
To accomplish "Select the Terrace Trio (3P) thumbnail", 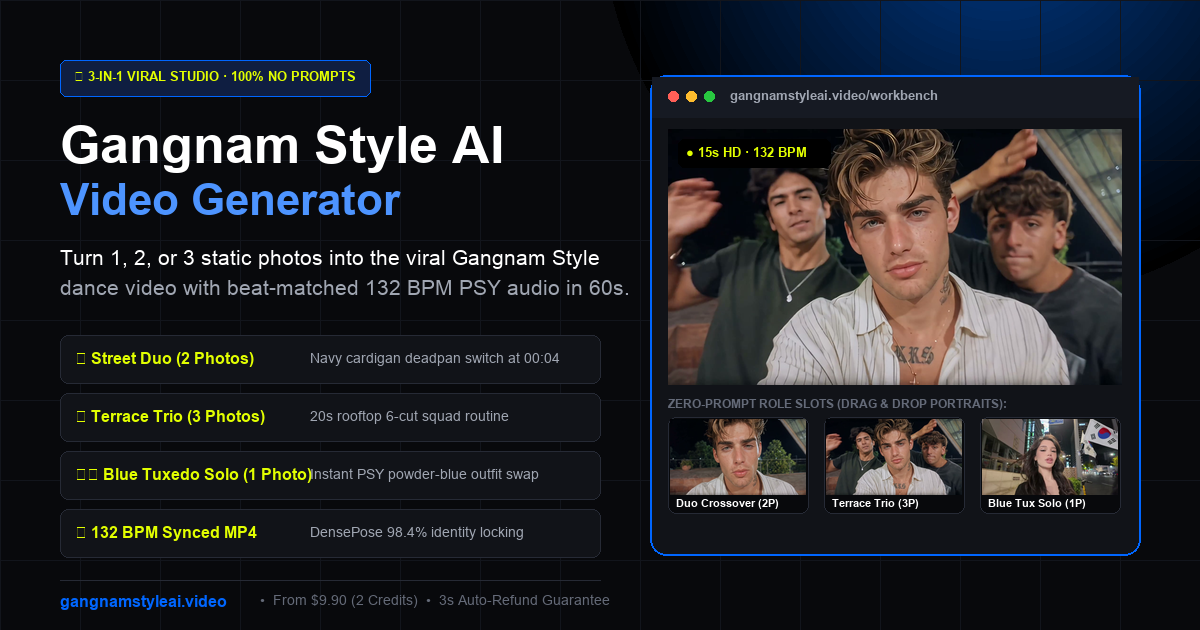I will tap(894, 466).
